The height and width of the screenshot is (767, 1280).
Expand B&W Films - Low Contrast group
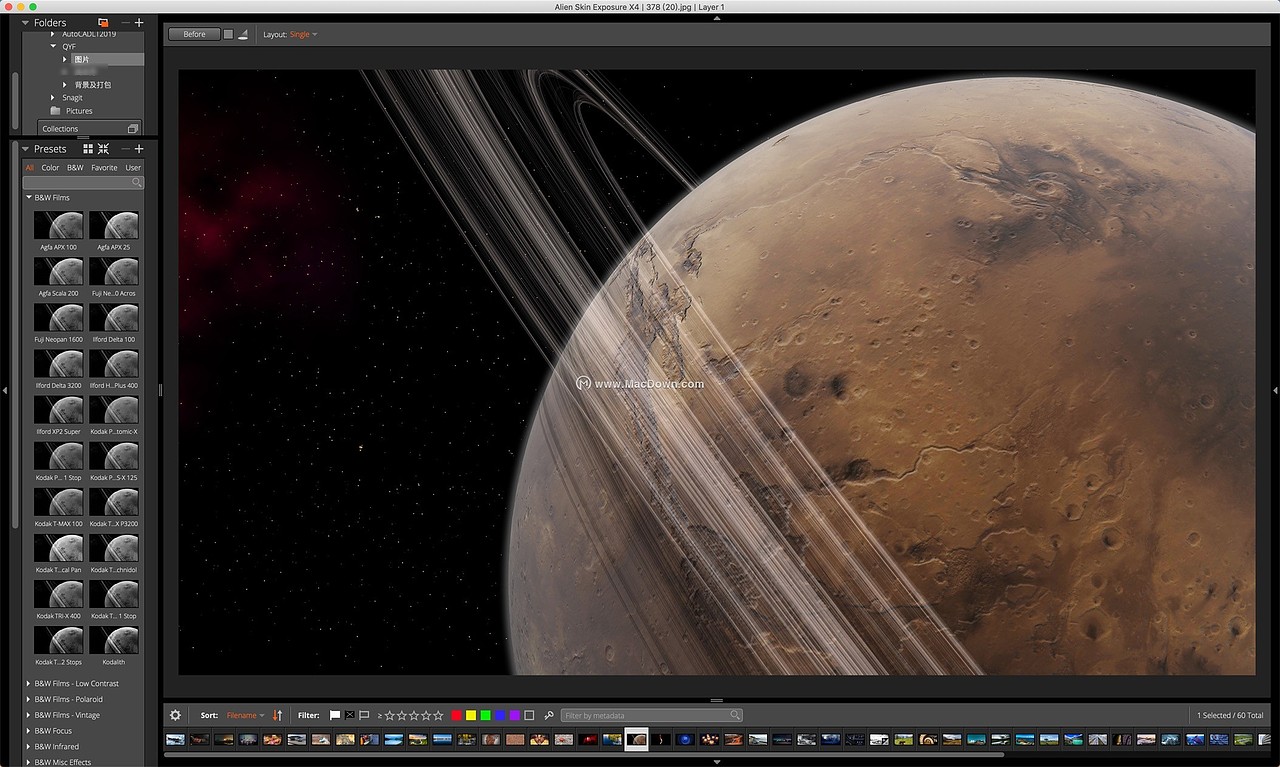[x=28, y=684]
